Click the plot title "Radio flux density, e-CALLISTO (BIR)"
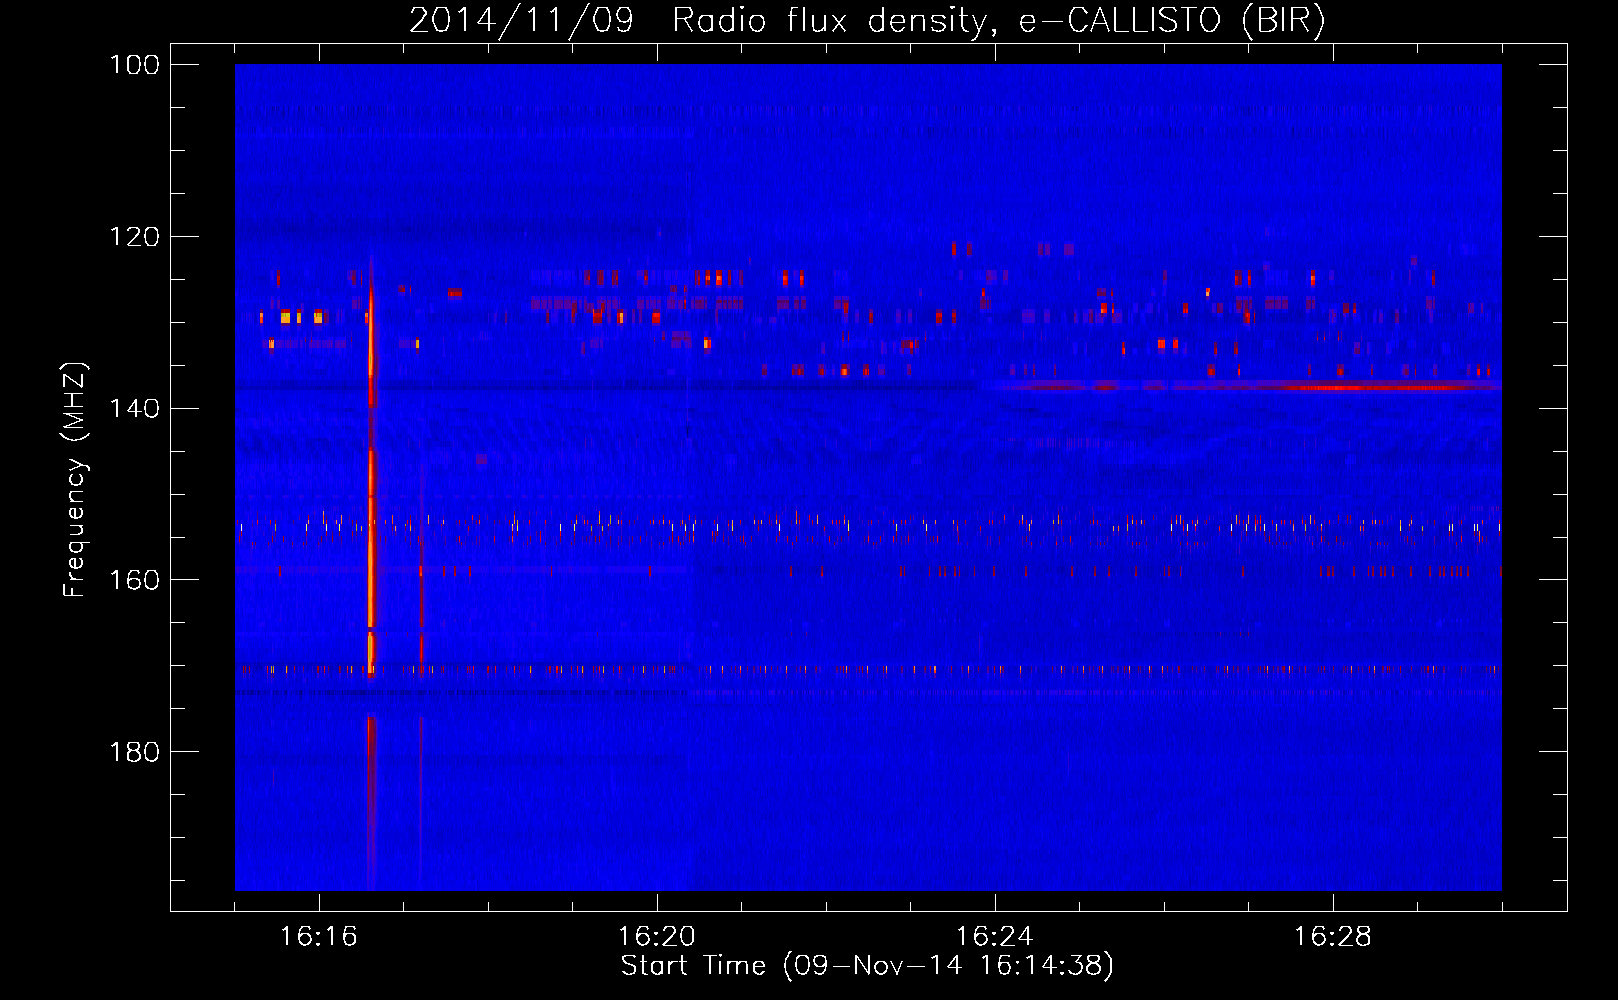This screenshot has height=1000, width=1618. [x=998, y=21]
